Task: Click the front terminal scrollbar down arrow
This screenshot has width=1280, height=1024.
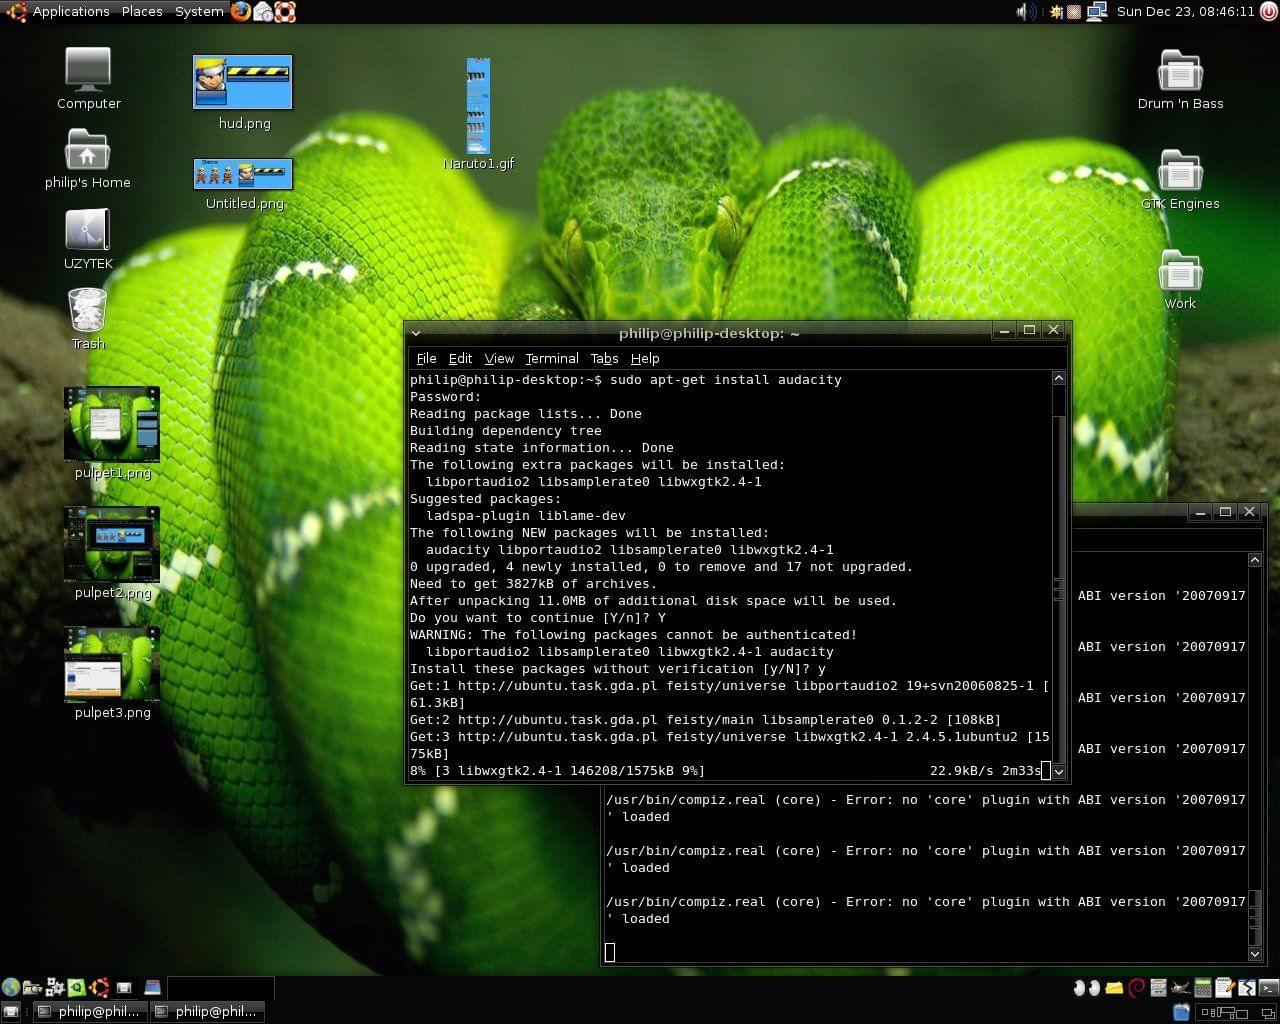Action: coord(1059,772)
